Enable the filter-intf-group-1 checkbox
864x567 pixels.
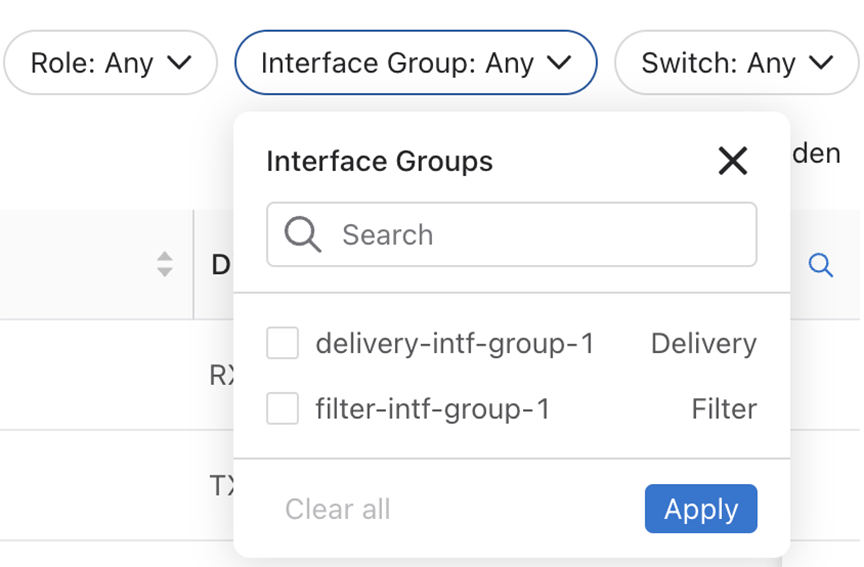(x=283, y=408)
